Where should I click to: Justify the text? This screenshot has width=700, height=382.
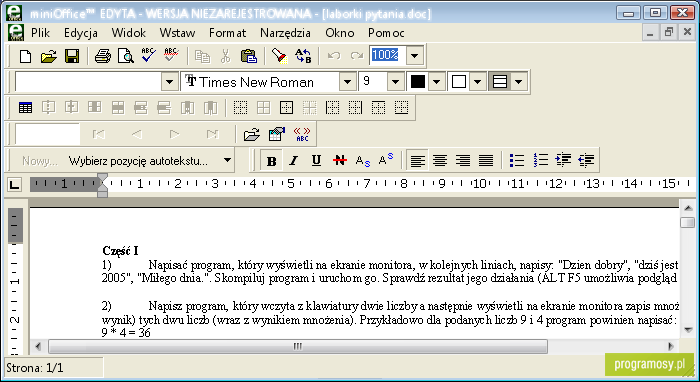[x=486, y=160]
